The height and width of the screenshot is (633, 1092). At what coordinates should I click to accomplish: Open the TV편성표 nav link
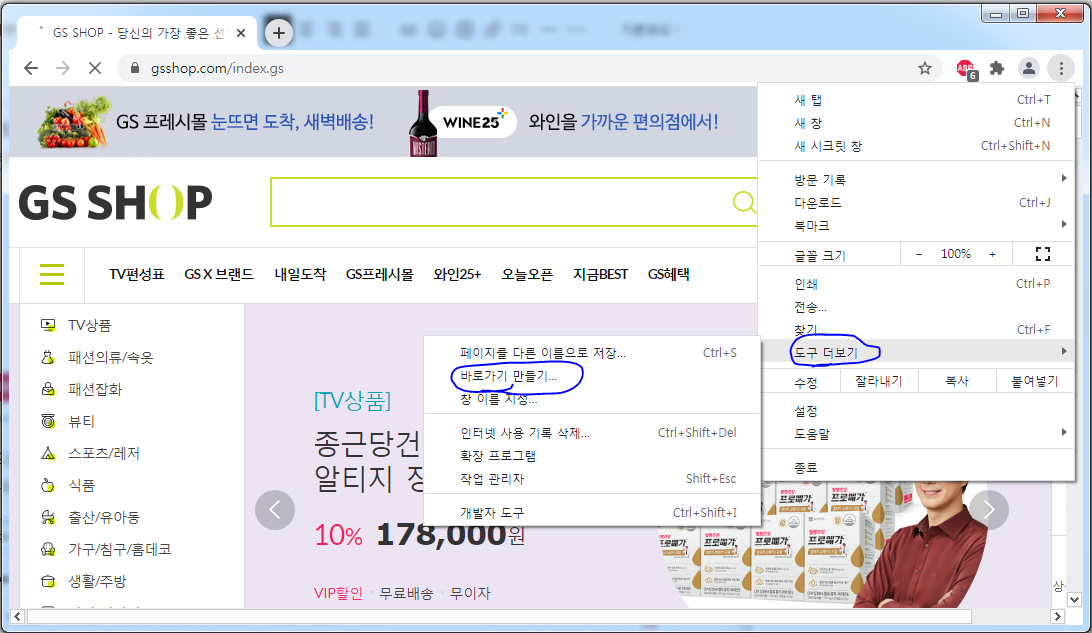pyautogui.click(x=136, y=274)
